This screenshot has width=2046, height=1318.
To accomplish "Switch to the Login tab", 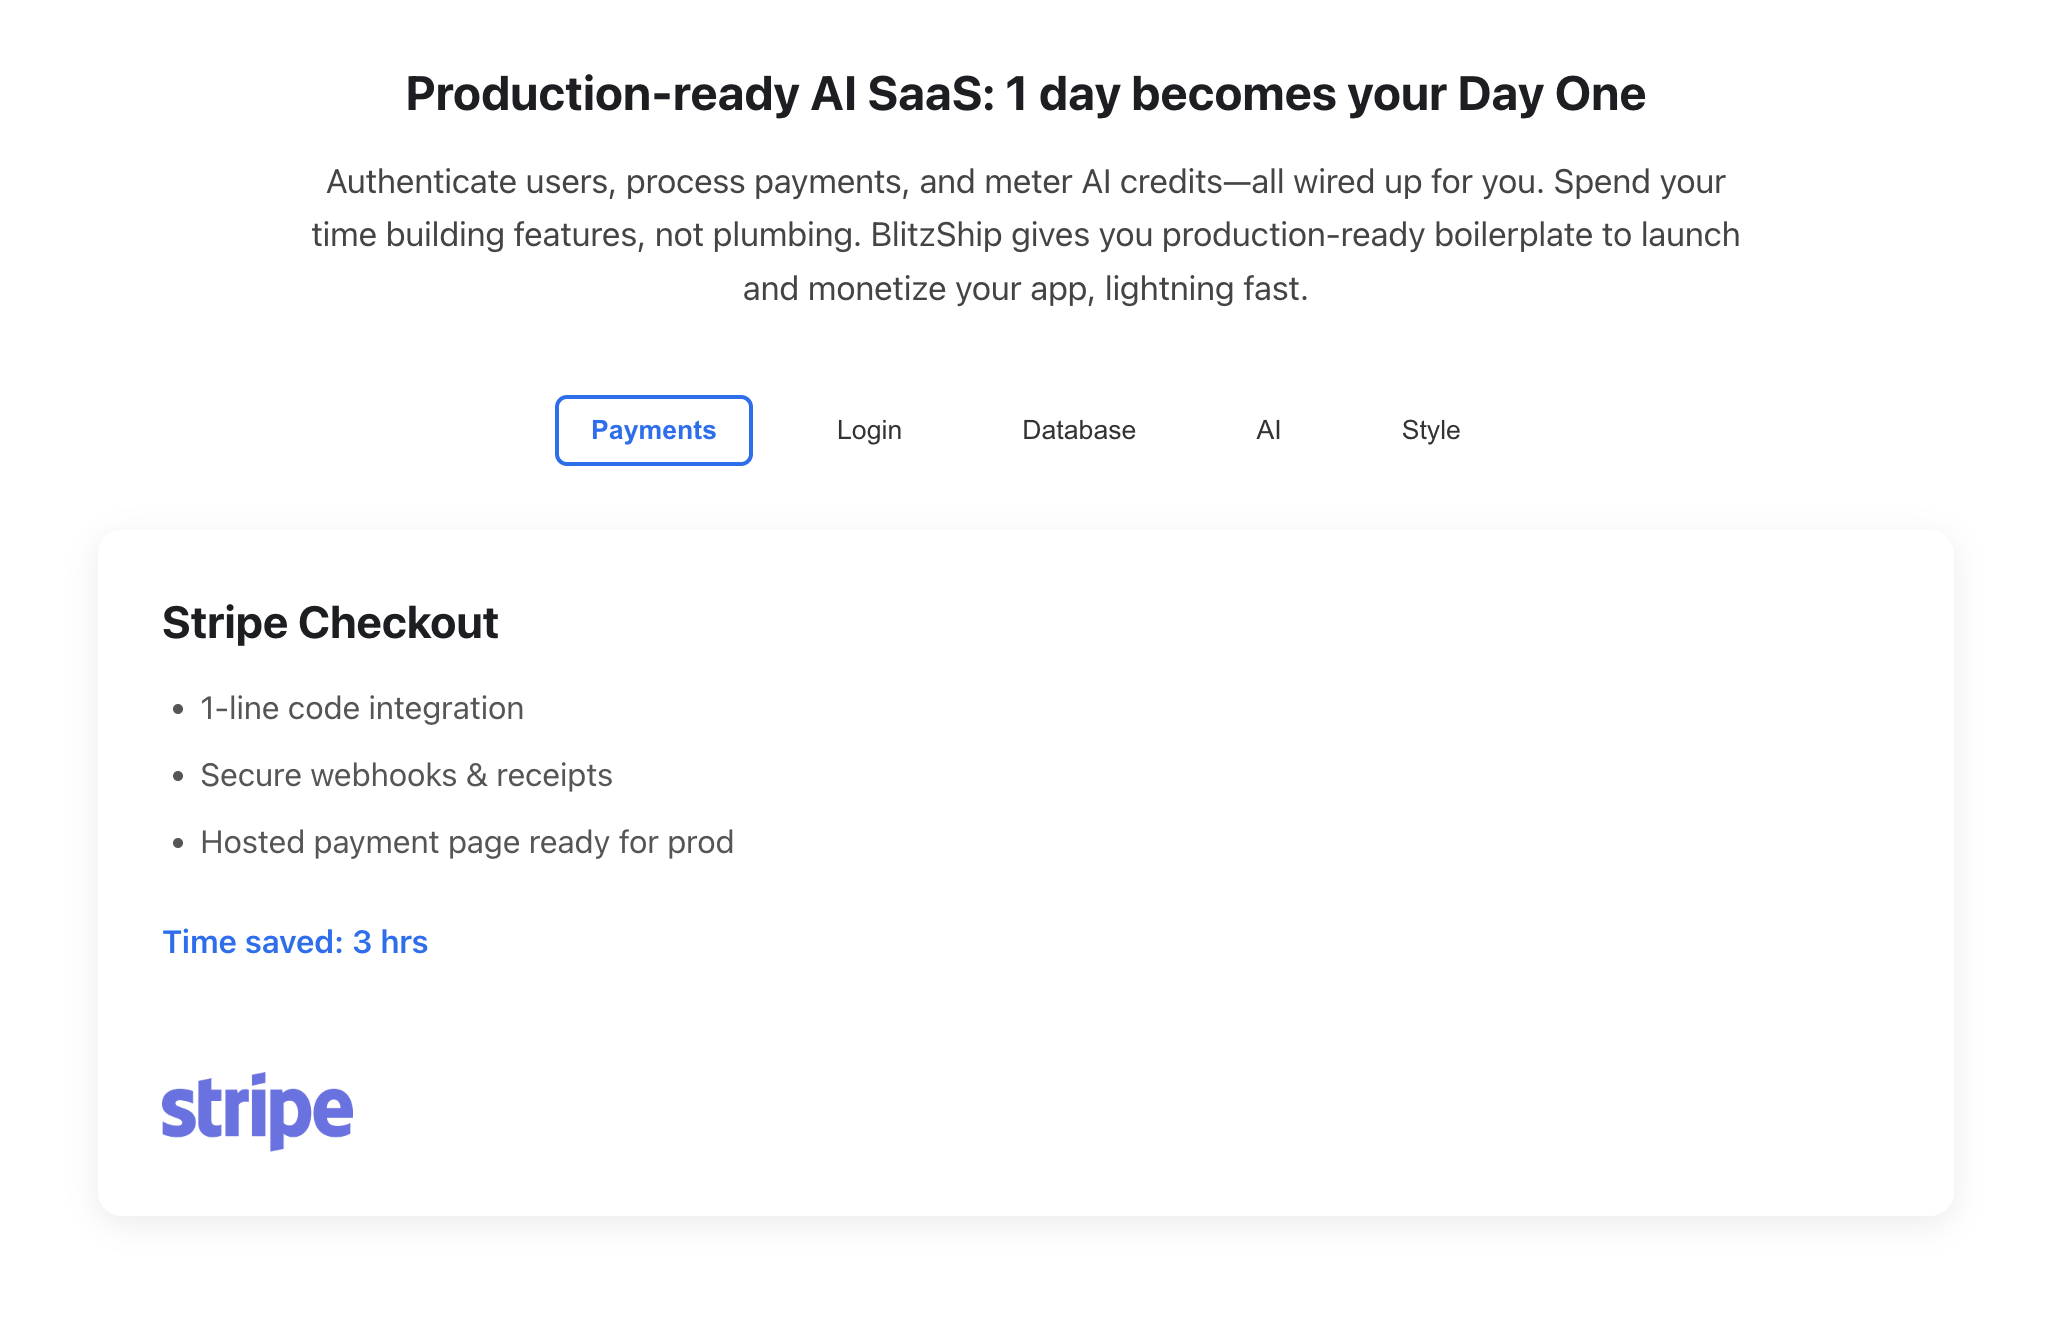I will point(868,430).
